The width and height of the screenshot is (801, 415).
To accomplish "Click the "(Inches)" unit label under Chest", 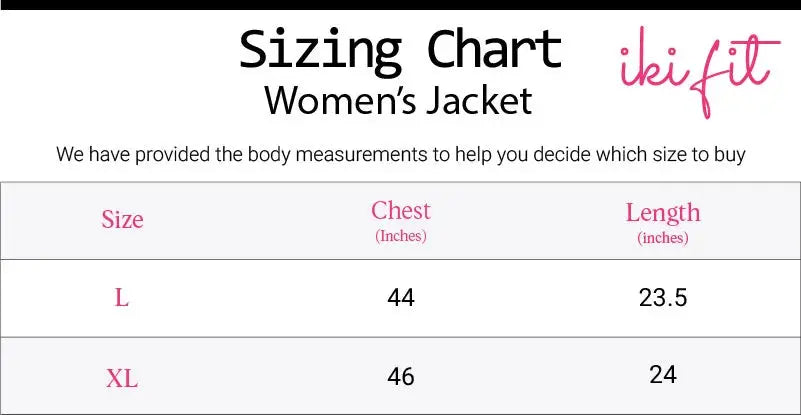I will point(400,237).
